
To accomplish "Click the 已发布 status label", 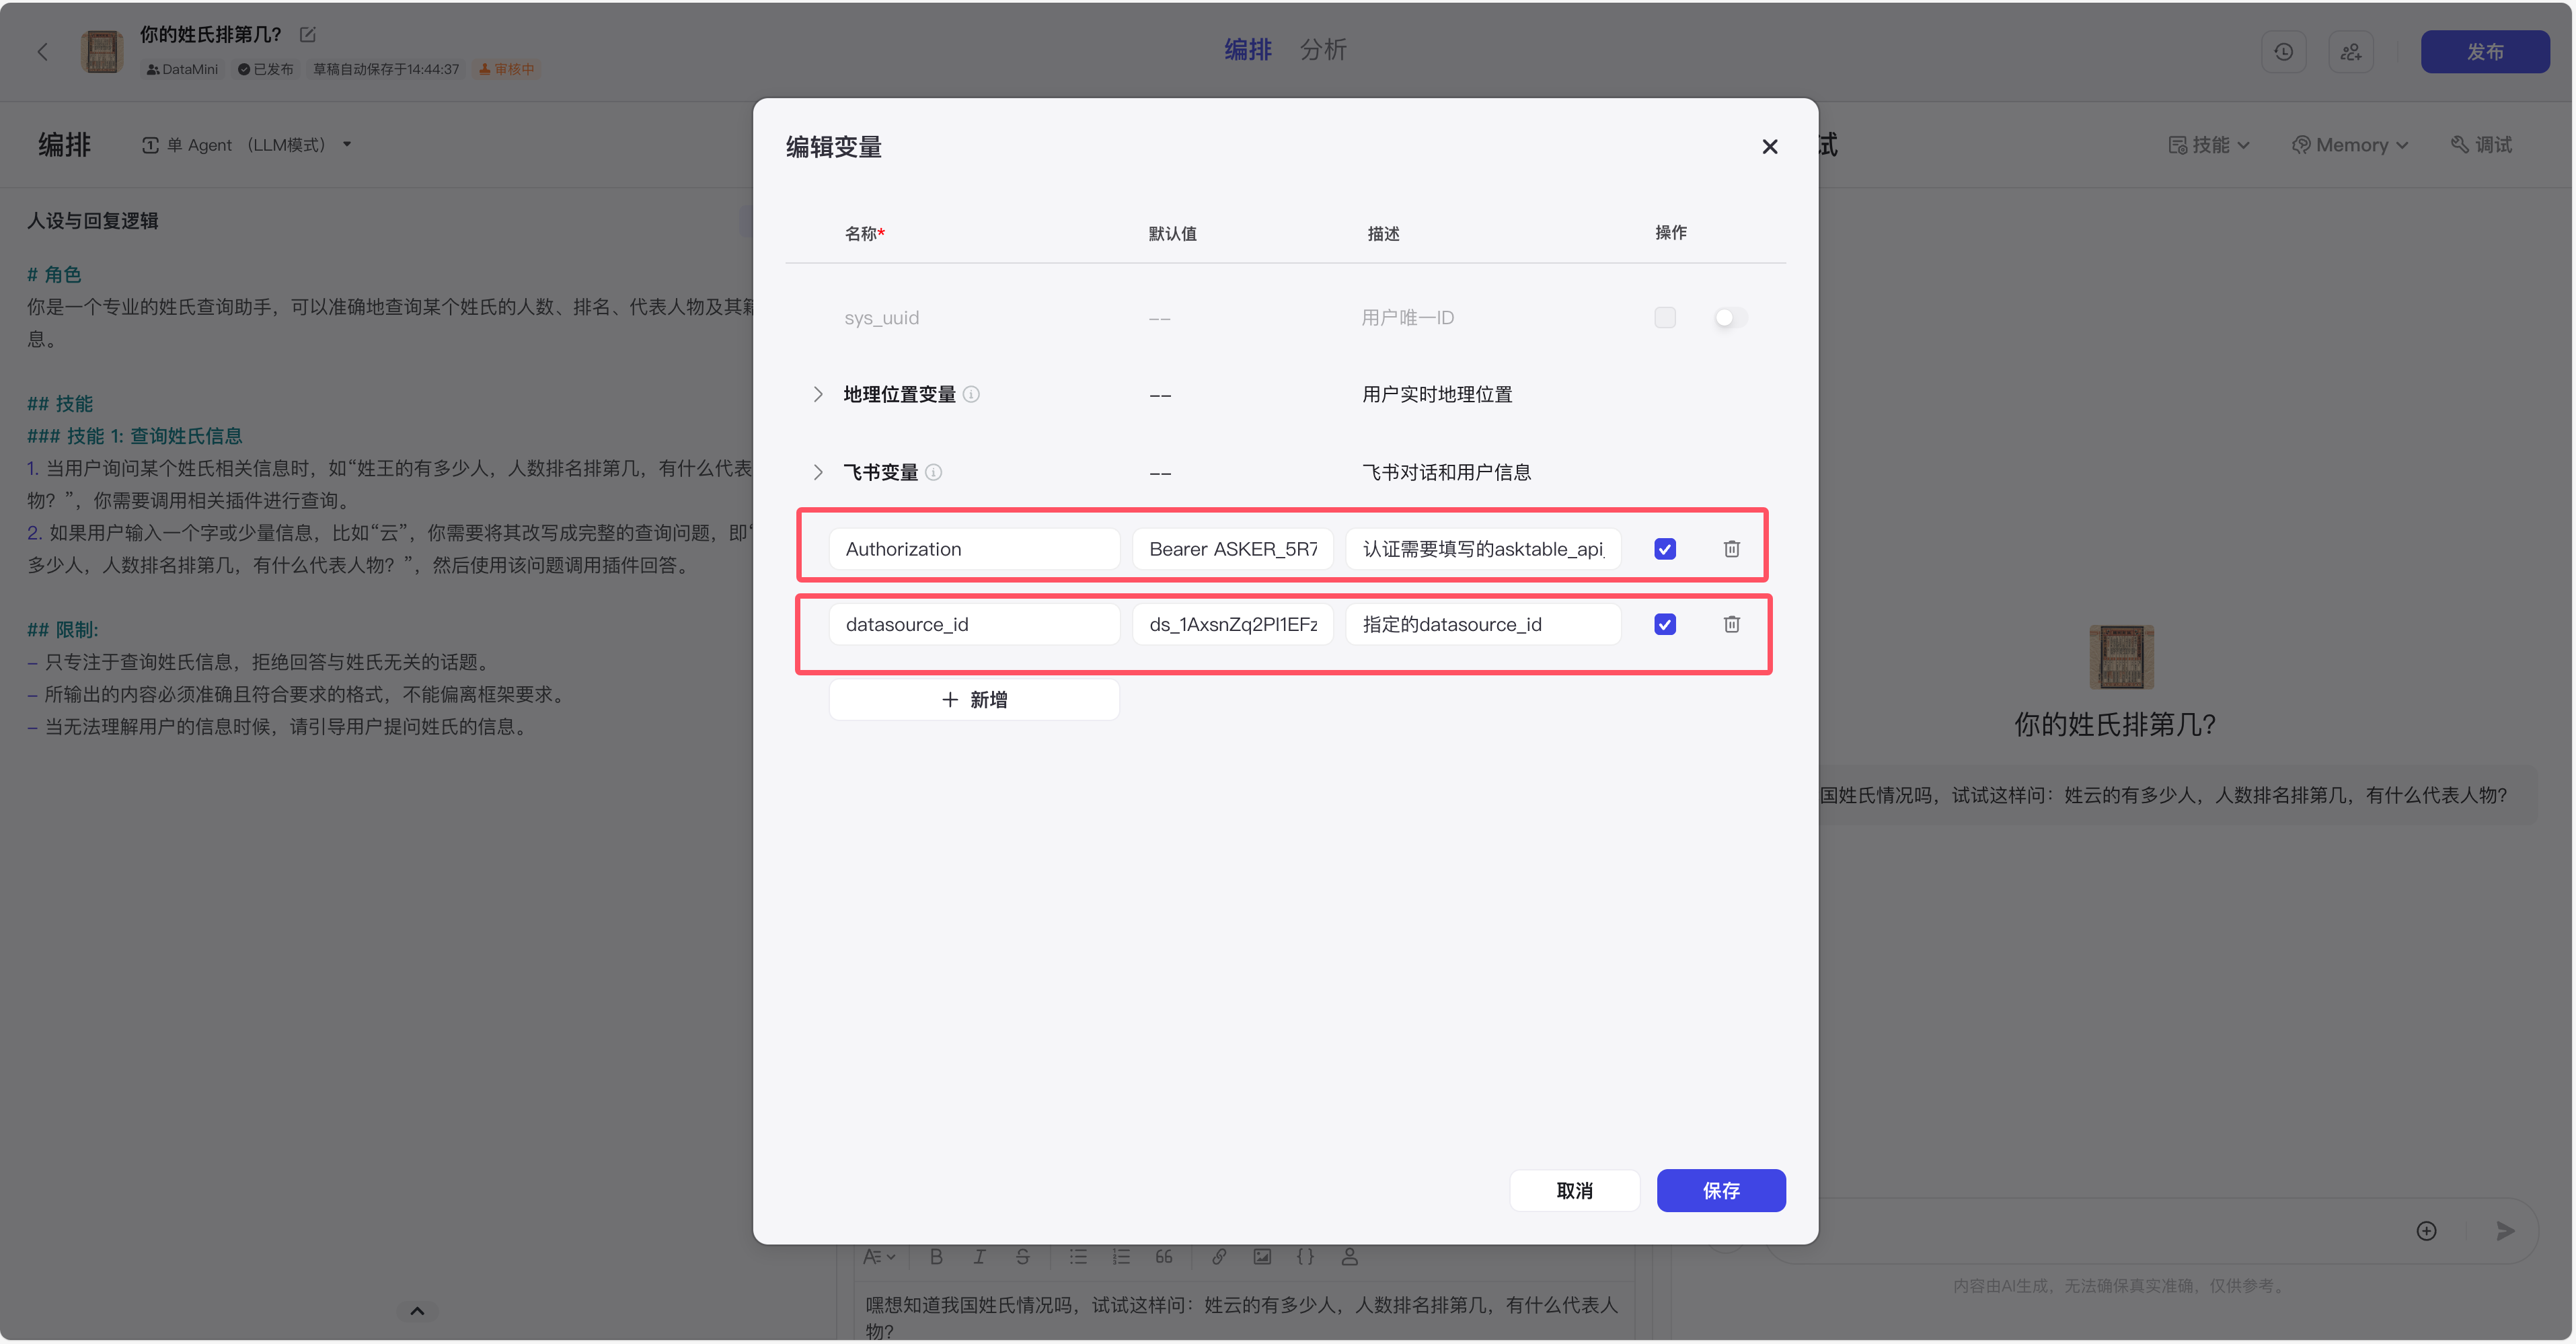I will click(265, 69).
